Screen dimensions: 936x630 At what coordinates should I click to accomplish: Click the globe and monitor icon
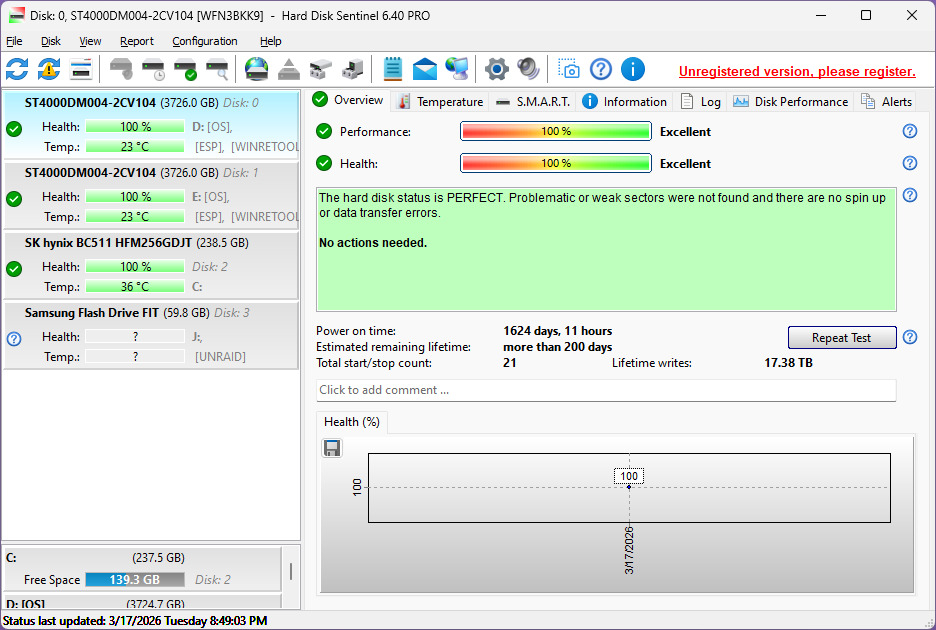coord(457,69)
